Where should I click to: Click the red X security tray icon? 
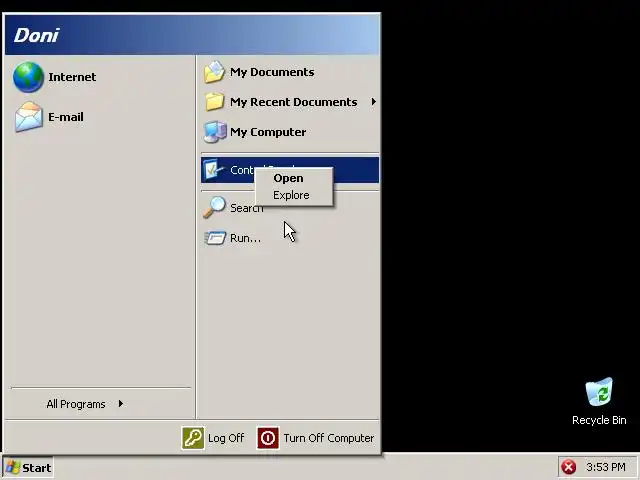tap(568, 467)
